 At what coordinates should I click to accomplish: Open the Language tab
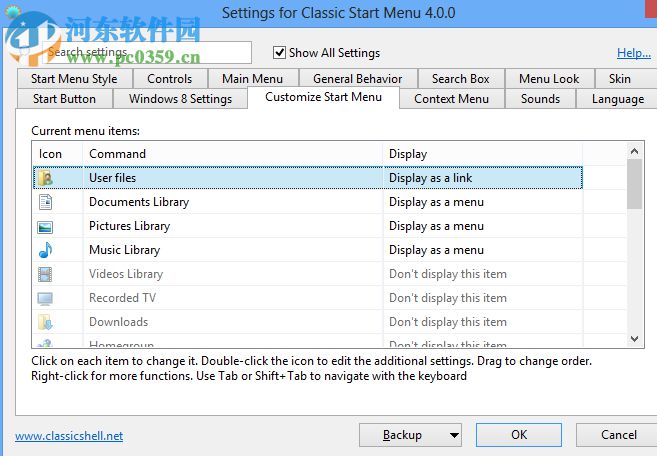point(618,99)
